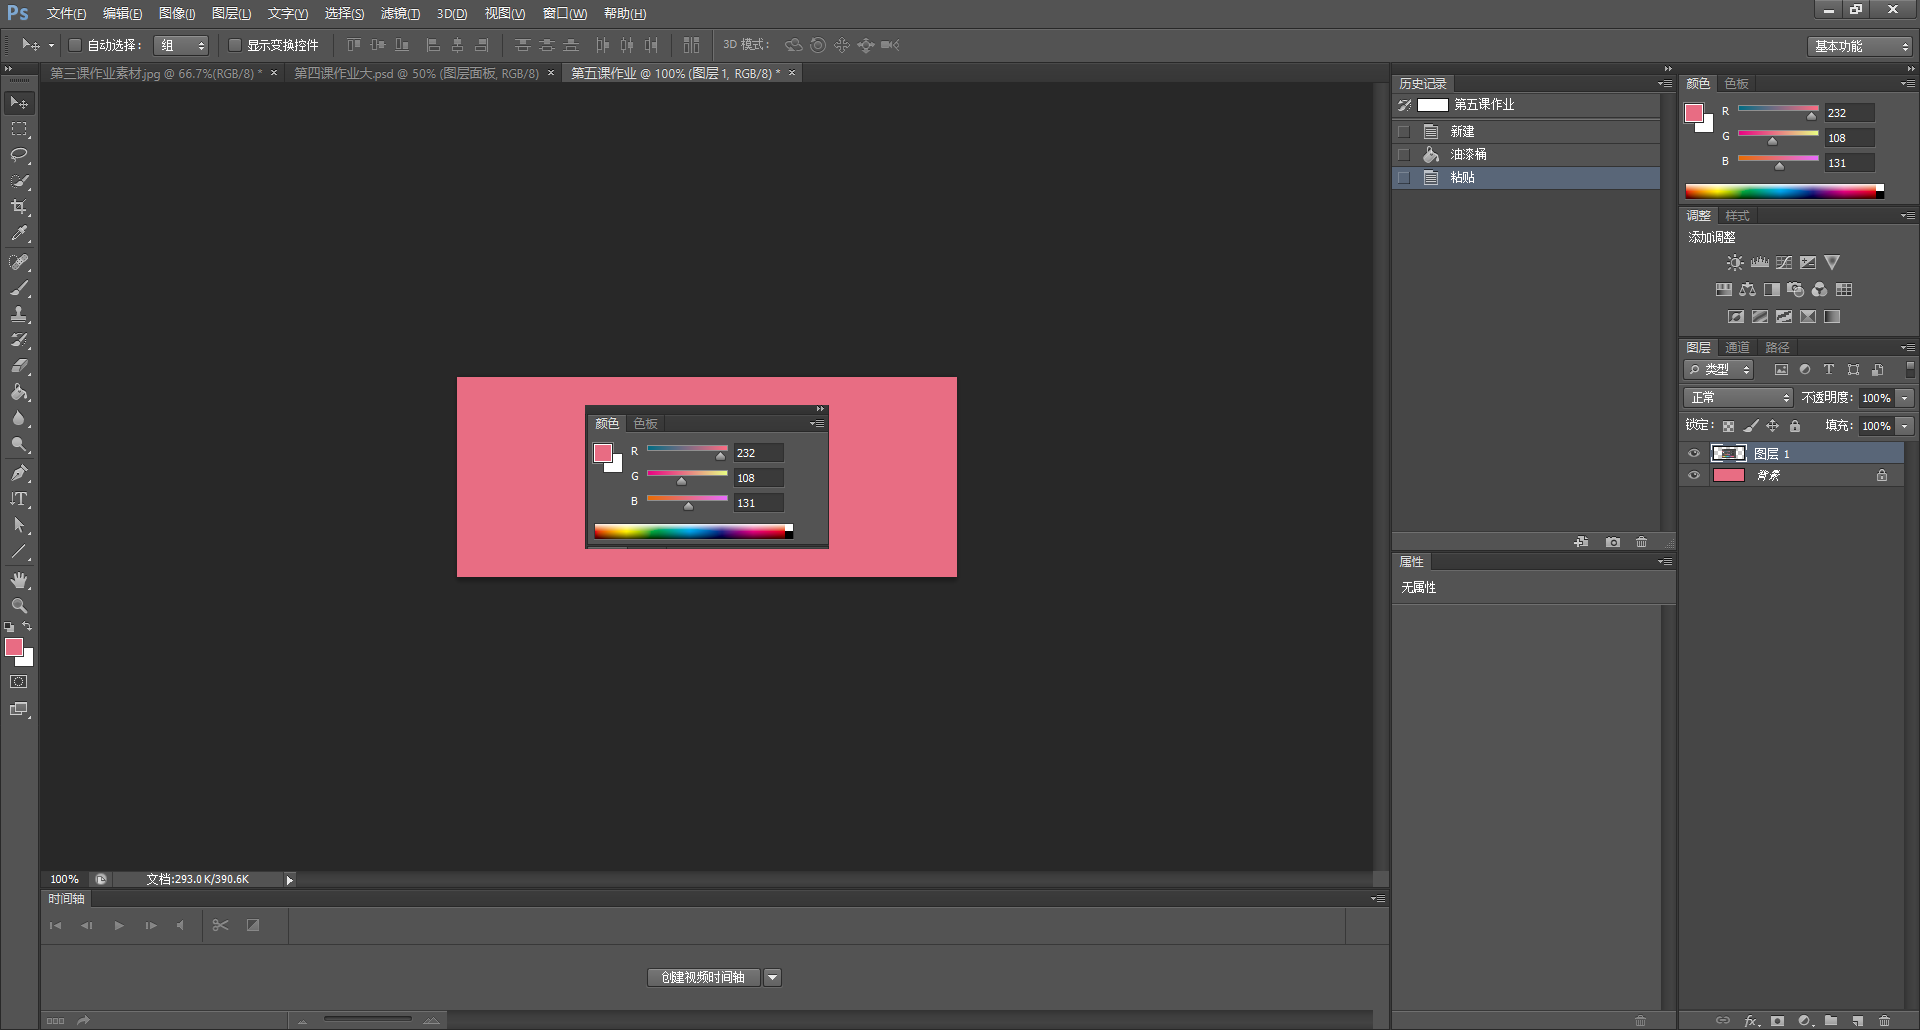
Task: Select the Blur tool
Action: 19,418
